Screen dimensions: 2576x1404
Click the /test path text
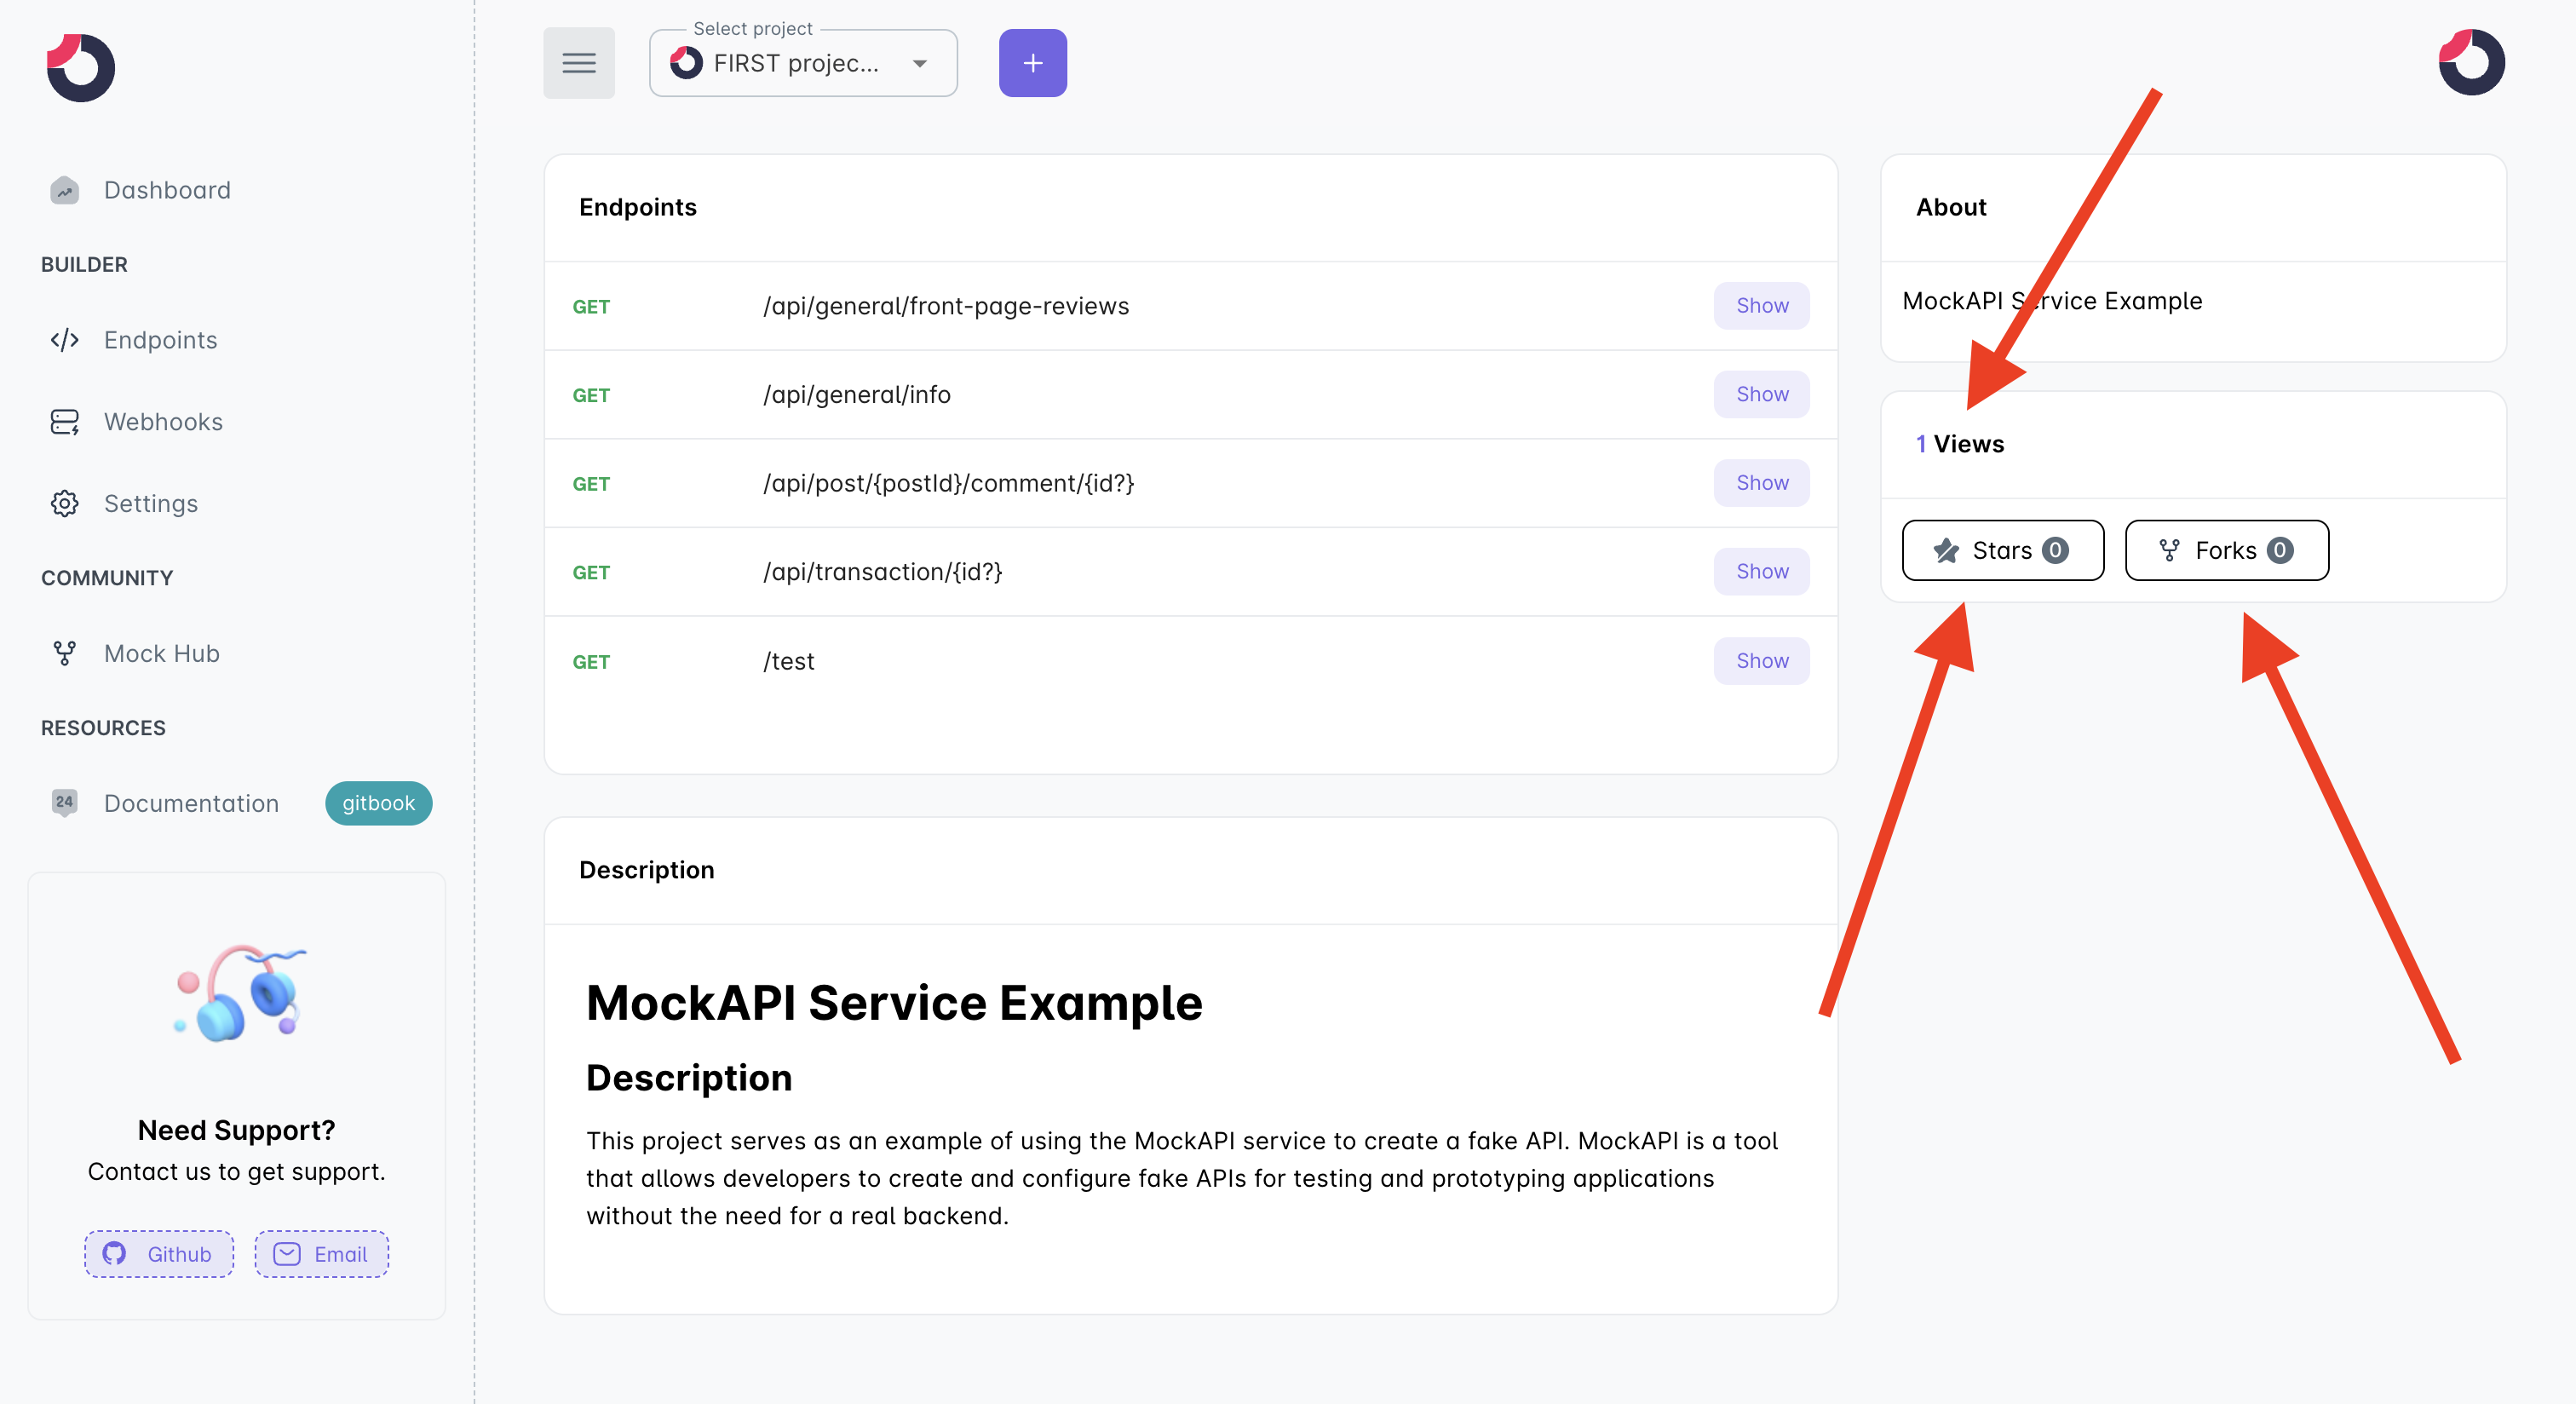[x=789, y=661]
